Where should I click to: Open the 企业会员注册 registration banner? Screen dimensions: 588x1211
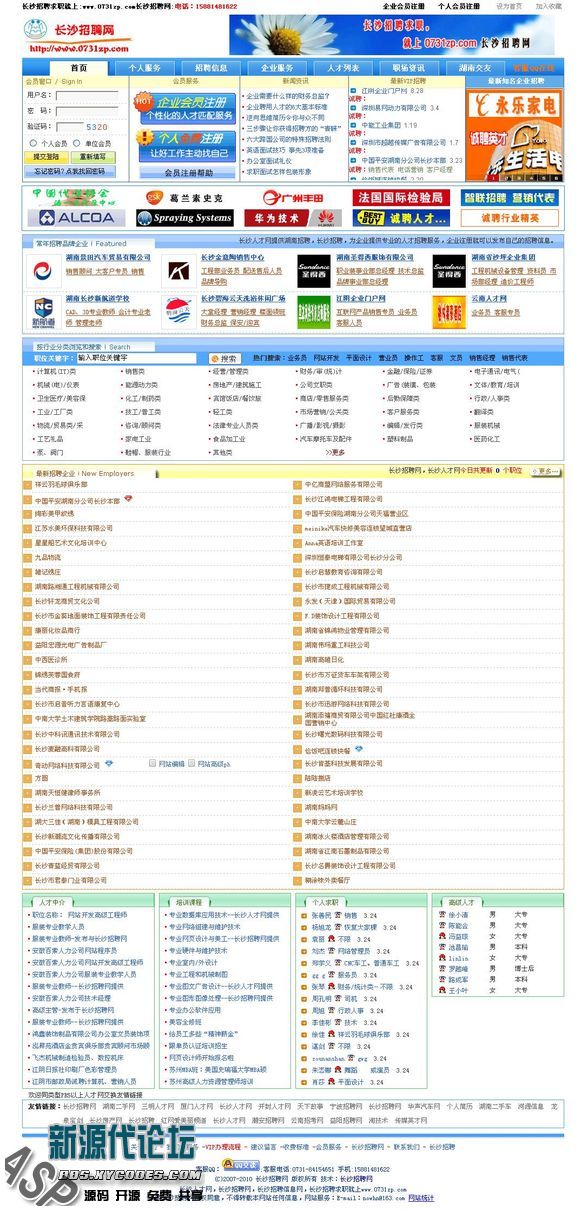click(186, 107)
